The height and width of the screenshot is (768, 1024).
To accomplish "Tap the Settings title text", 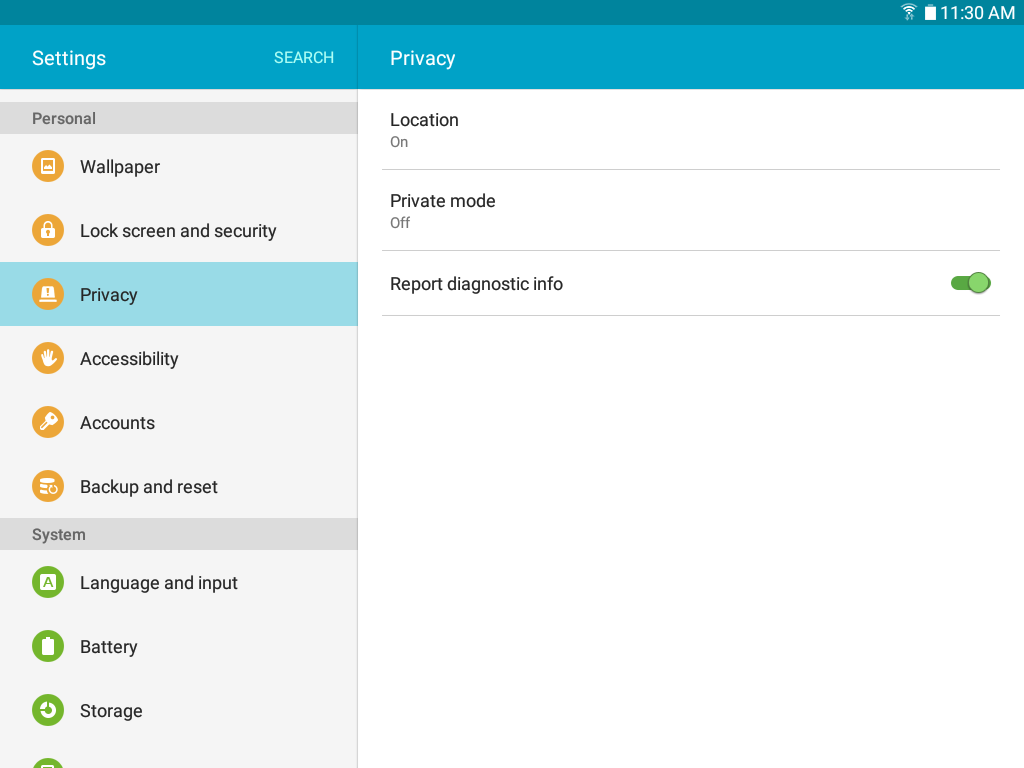I will pyautogui.click(x=69, y=58).
